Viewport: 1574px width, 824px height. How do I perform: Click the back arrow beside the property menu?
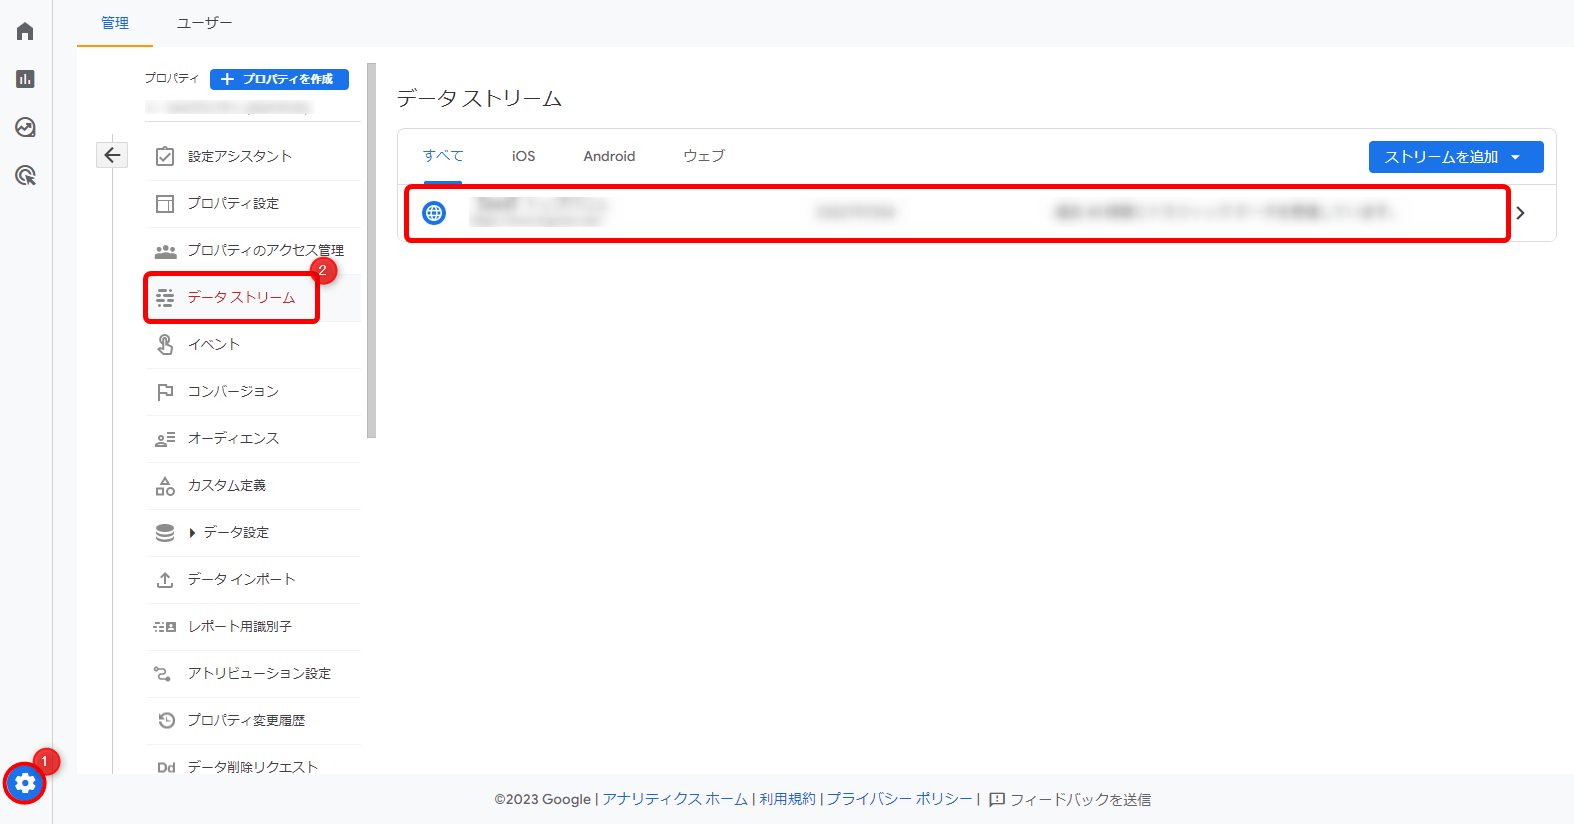point(112,155)
